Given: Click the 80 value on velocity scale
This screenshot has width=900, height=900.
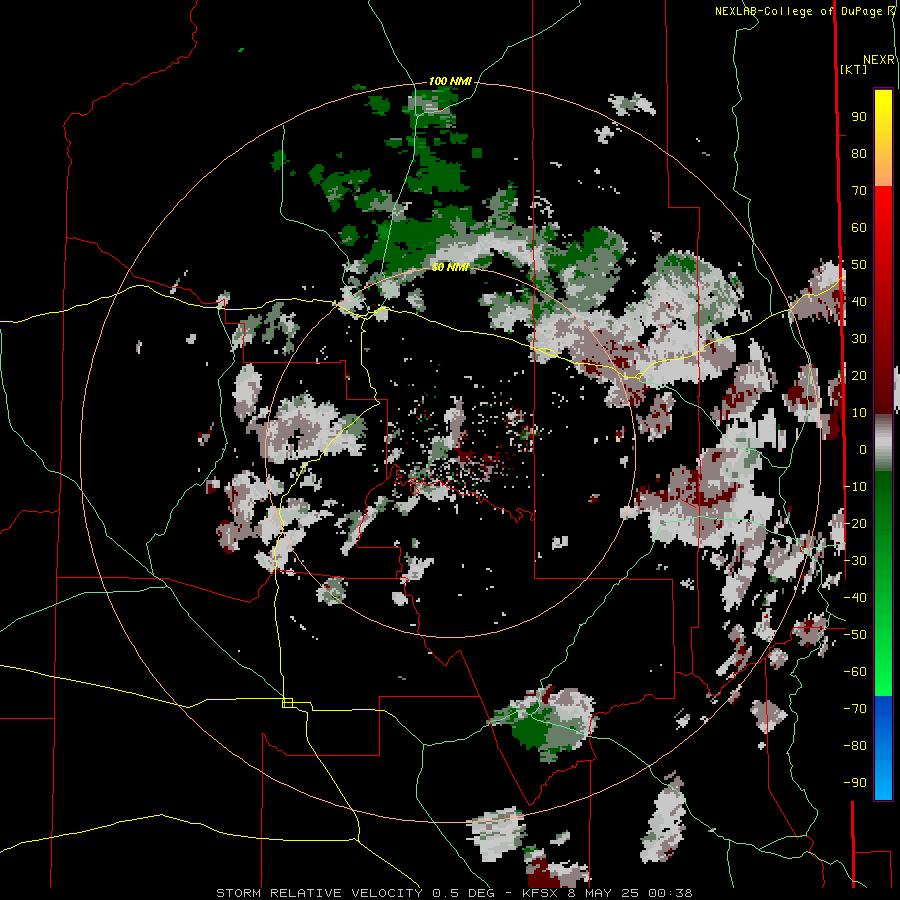Looking at the screenshot, I should click(859, 153).
